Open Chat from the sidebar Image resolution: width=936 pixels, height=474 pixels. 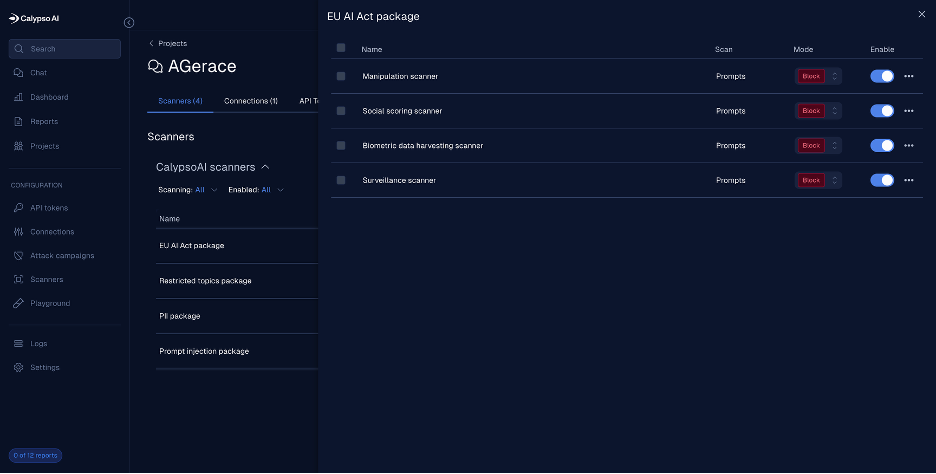38,73
